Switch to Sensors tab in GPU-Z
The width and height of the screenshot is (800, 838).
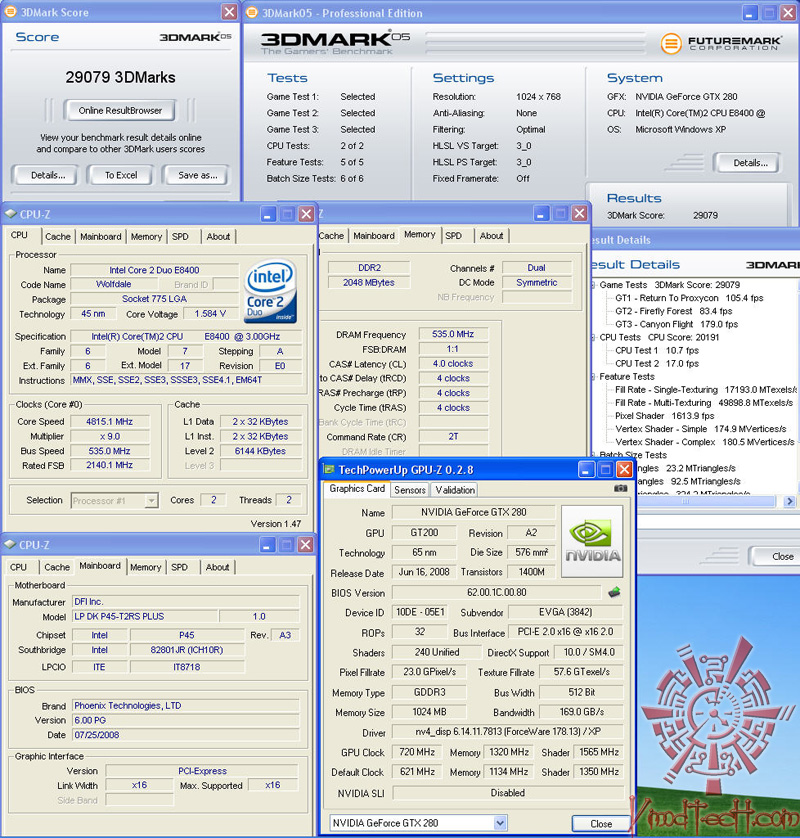[x=410, y=490]
